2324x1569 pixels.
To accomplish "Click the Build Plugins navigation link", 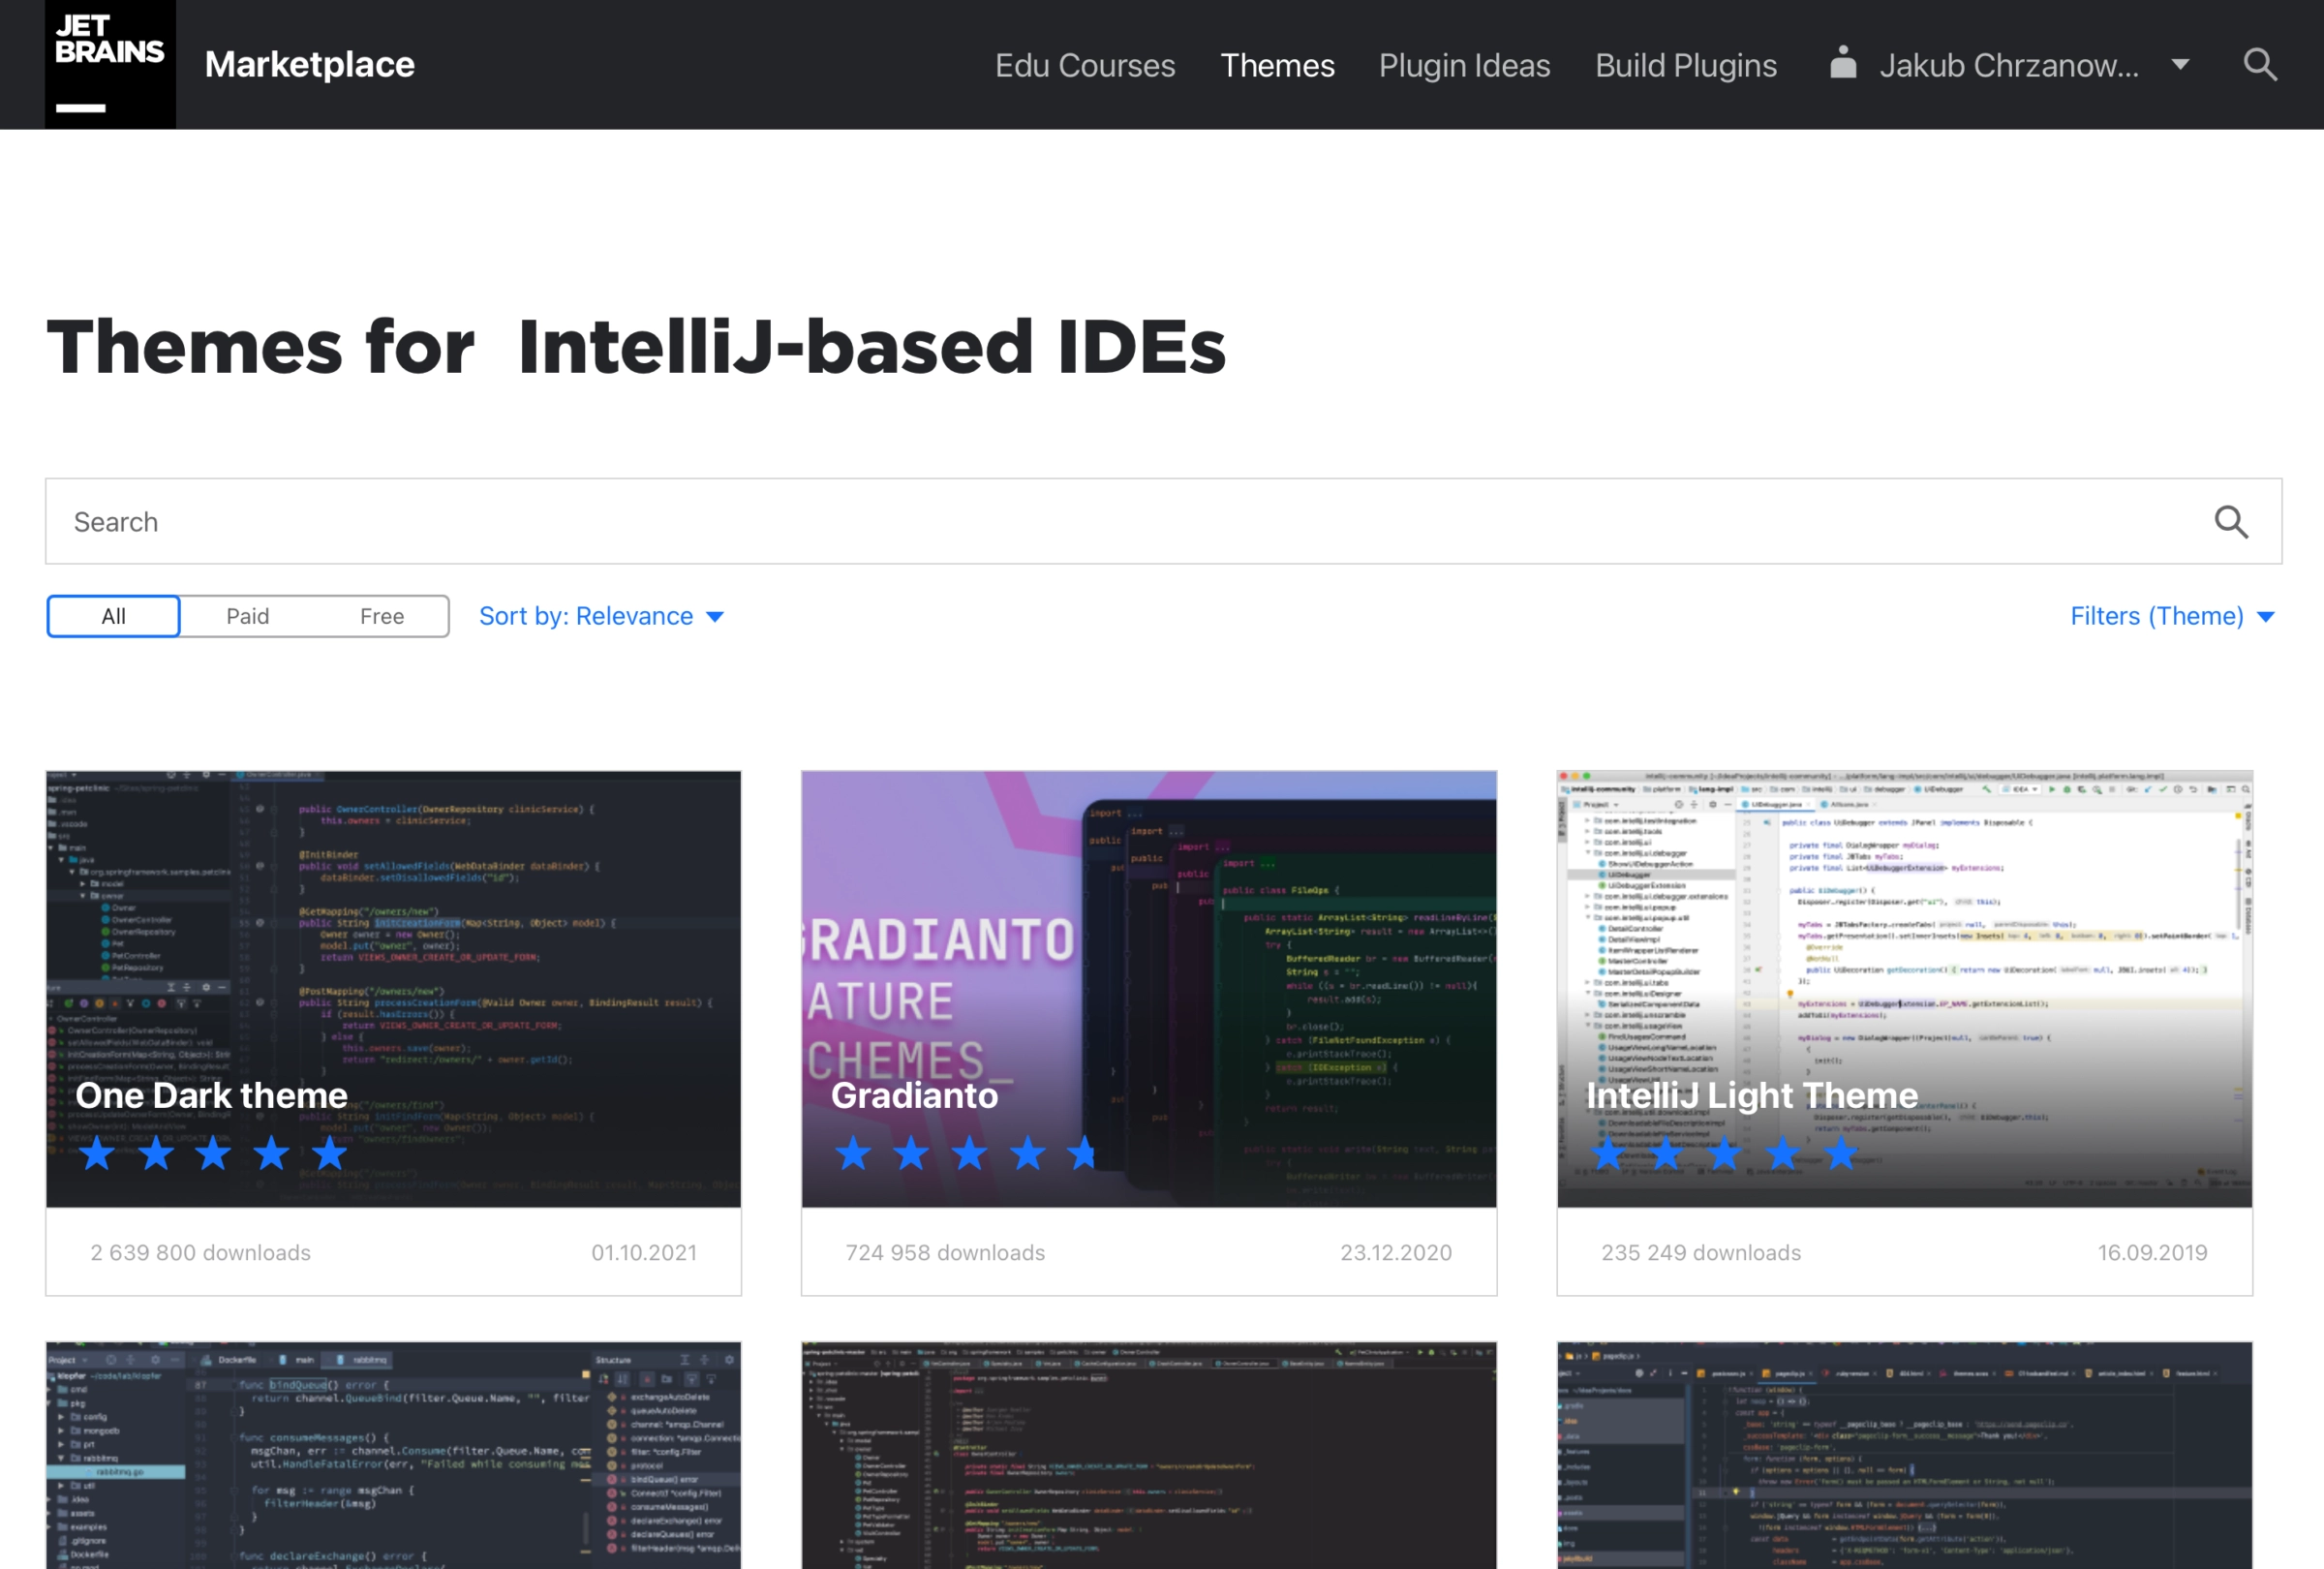I will 1685,63.
